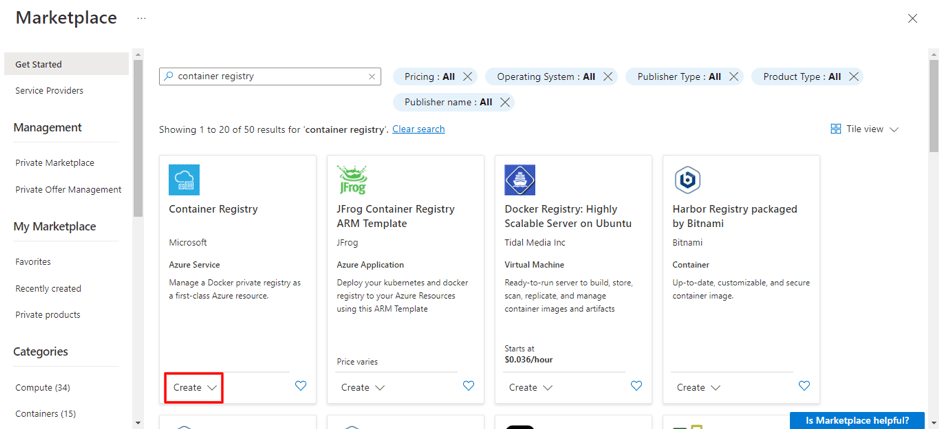Viewport: 939px width, 429px height.
Task: Favorite the Harbor Registry heart icon
Action: [804, 386]
